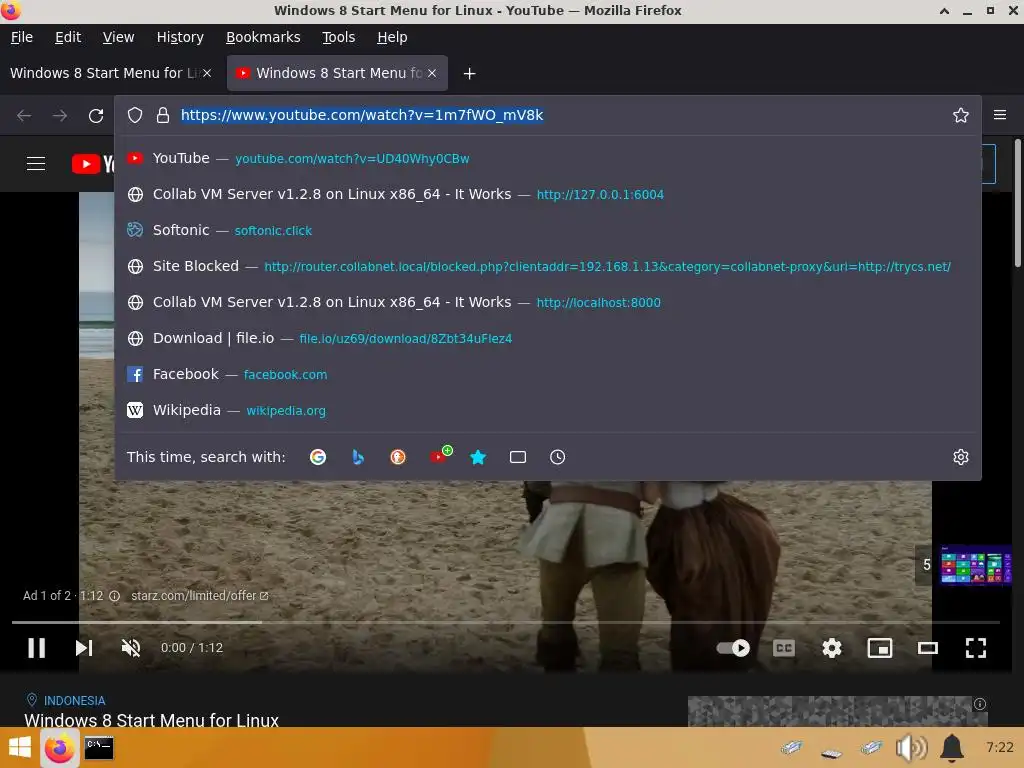
Task: Open search settings gear in dropdown
Action: (x=960, y=457)
